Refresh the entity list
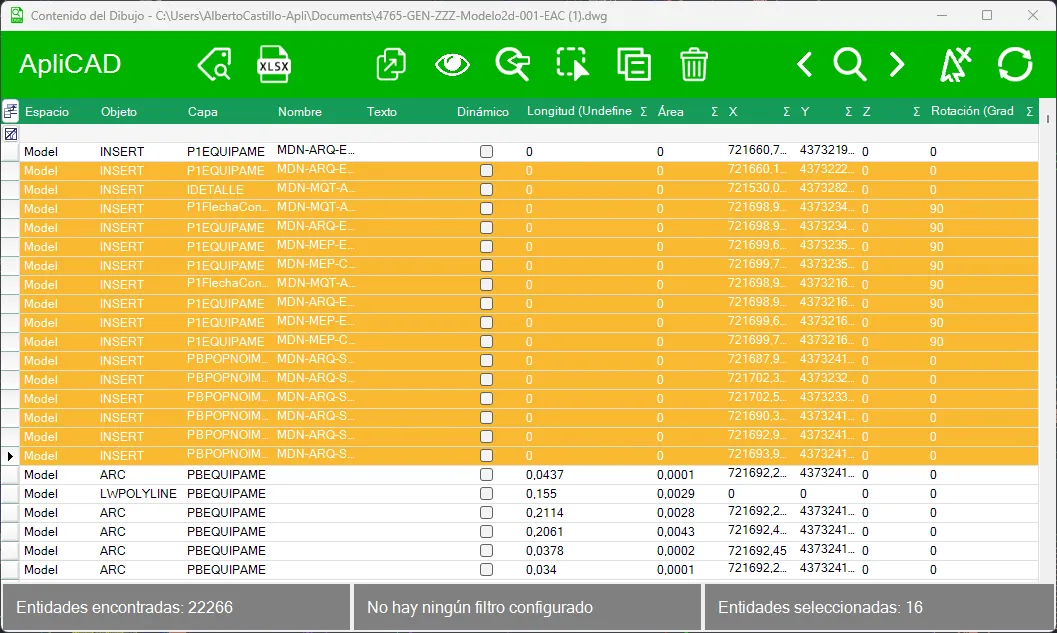Screen dimensions: 1057x633 (1015, 65)
